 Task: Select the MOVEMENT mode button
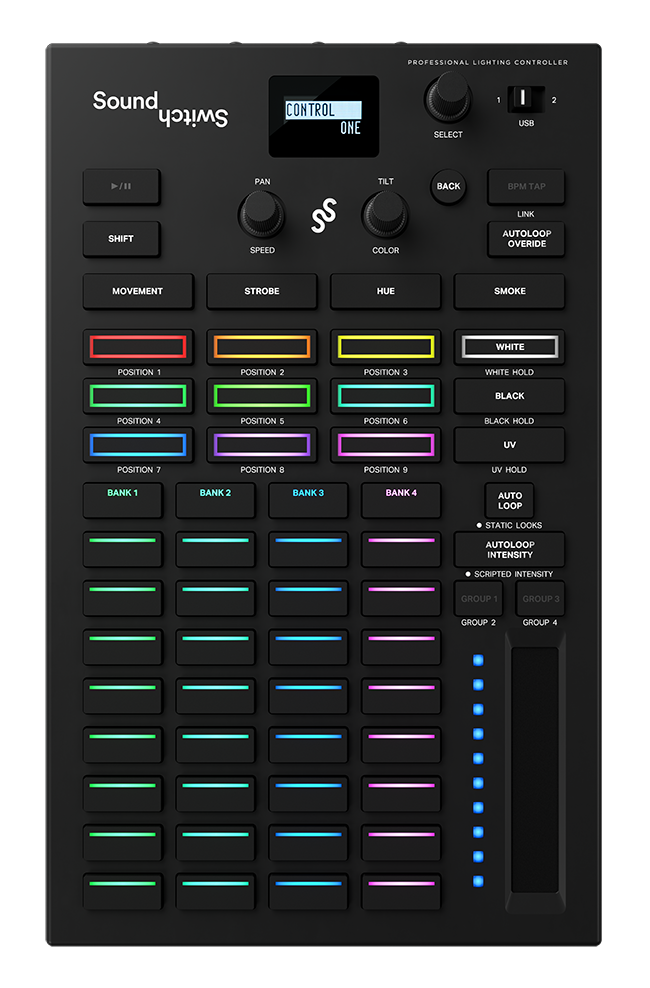point(137,291)
